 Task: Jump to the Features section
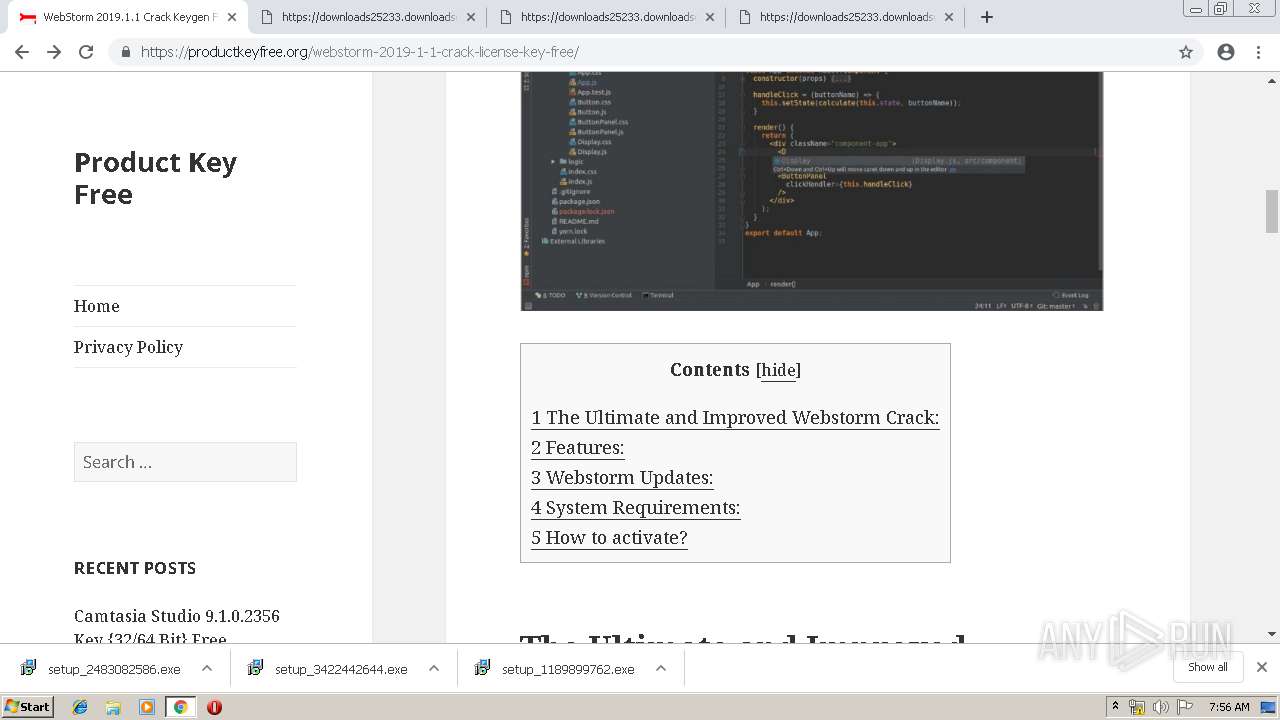pos(577,448)
